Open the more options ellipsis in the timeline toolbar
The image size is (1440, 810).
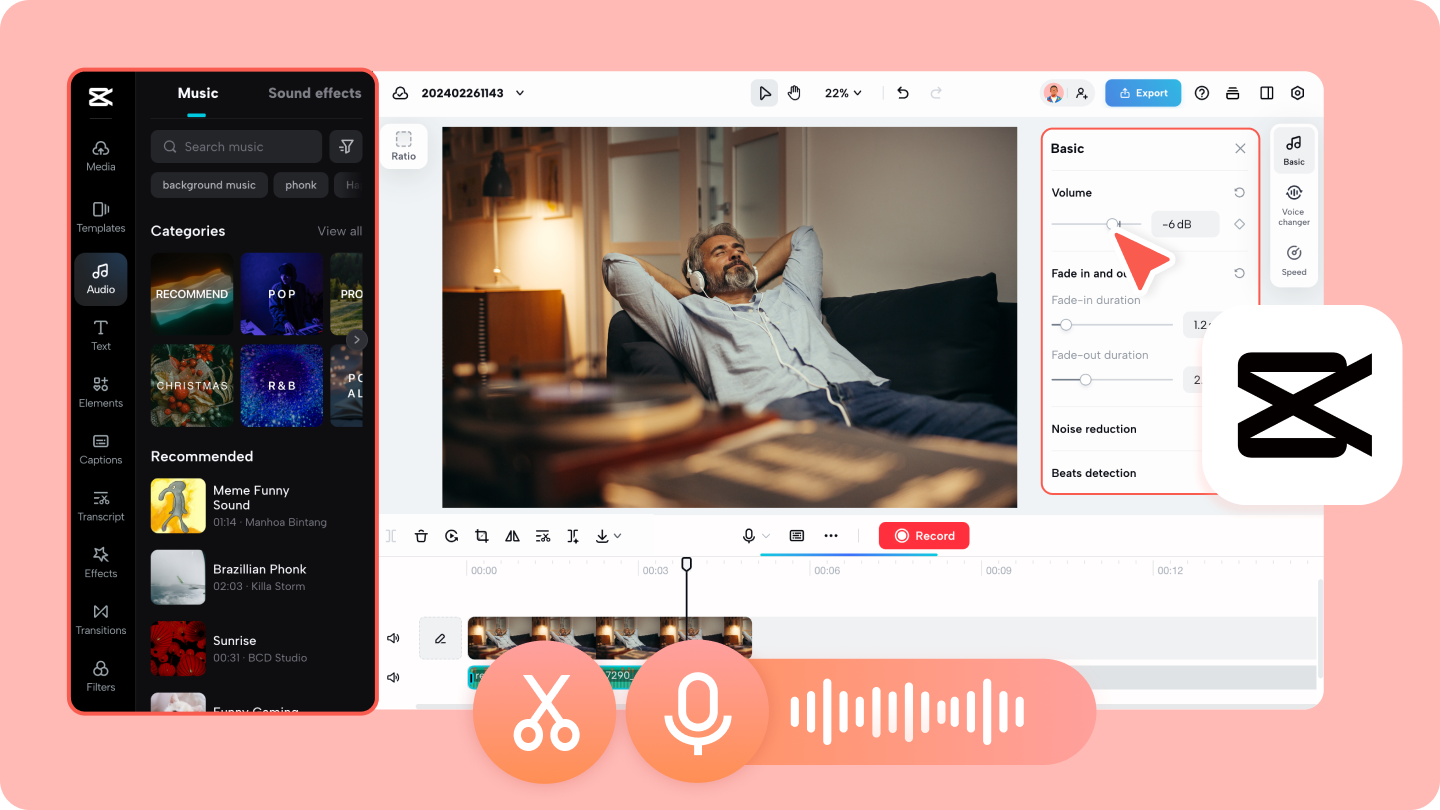pyautogui.click(x=831, y=536)
